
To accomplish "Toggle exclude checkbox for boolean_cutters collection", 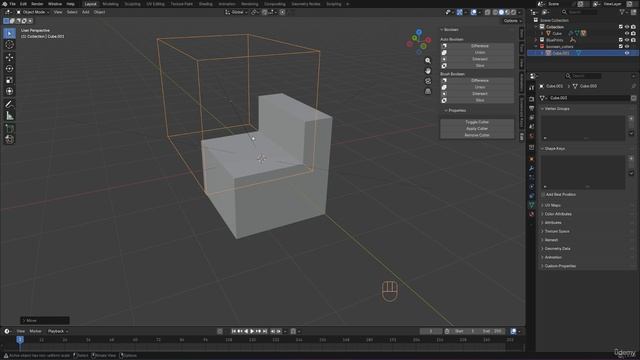I will click(x=621, y=46).
